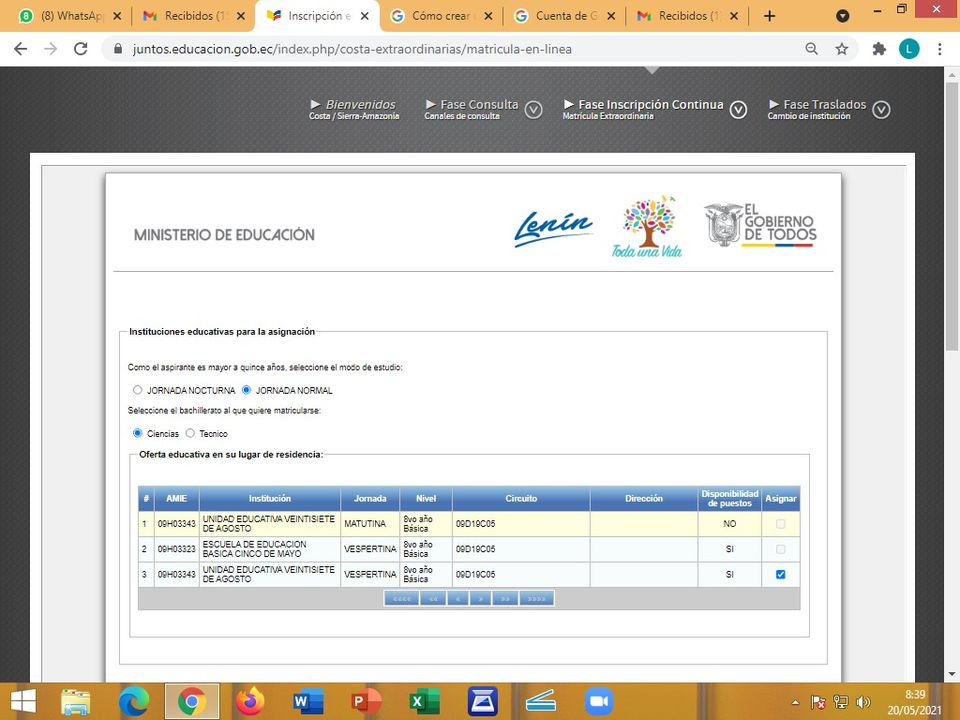
Task: Uncheck Asignar for row 3 vespertina
Action: tap(780, 575)
